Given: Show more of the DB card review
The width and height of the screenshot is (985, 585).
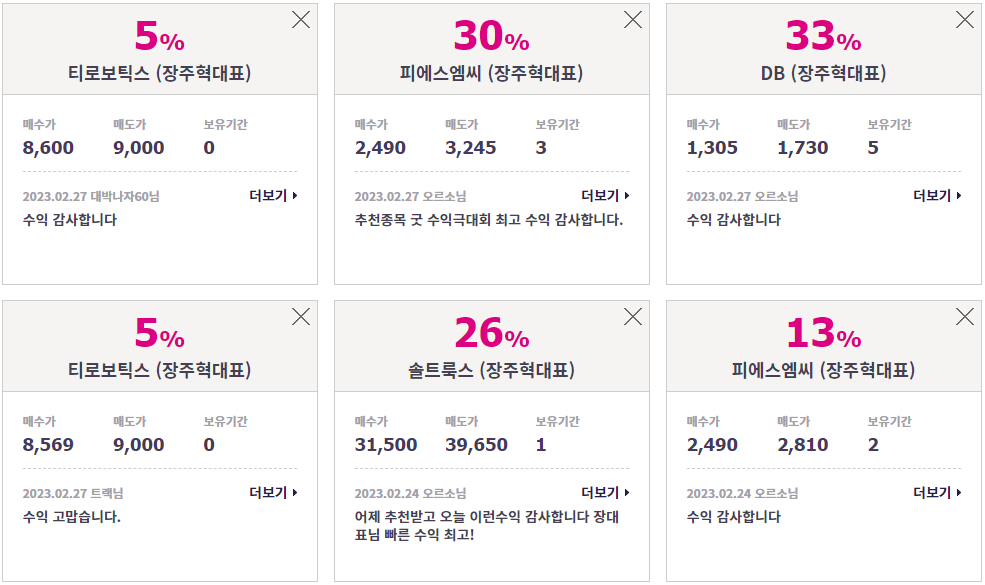Looking at the screenshot, I should tap(937, 195).
